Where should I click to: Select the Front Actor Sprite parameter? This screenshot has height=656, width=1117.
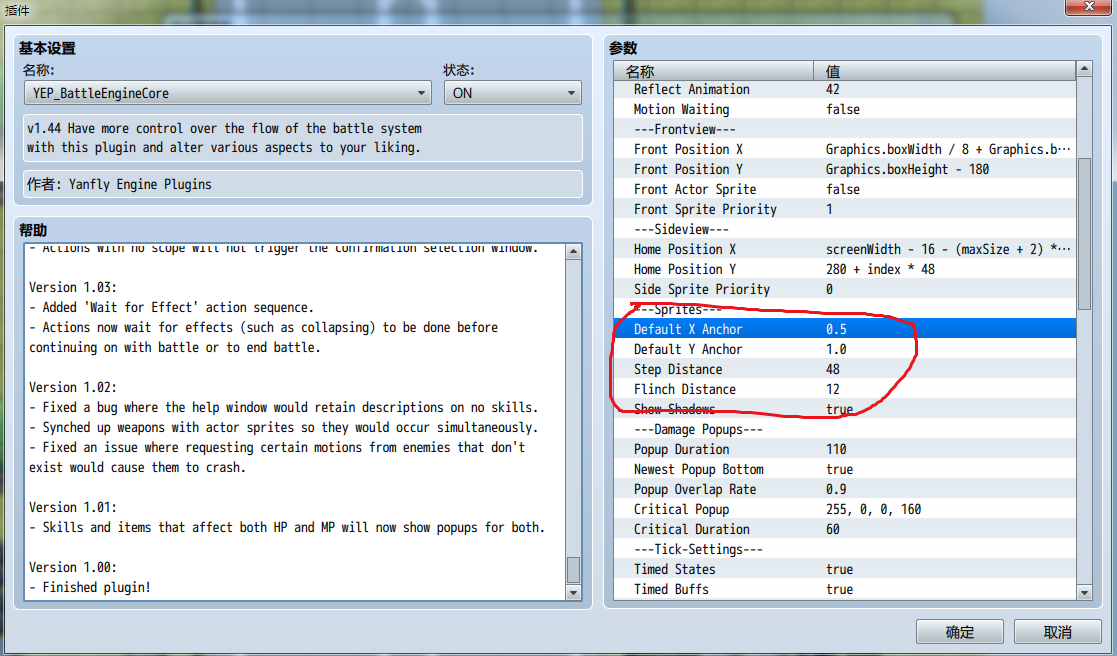(x=845, y=189)
